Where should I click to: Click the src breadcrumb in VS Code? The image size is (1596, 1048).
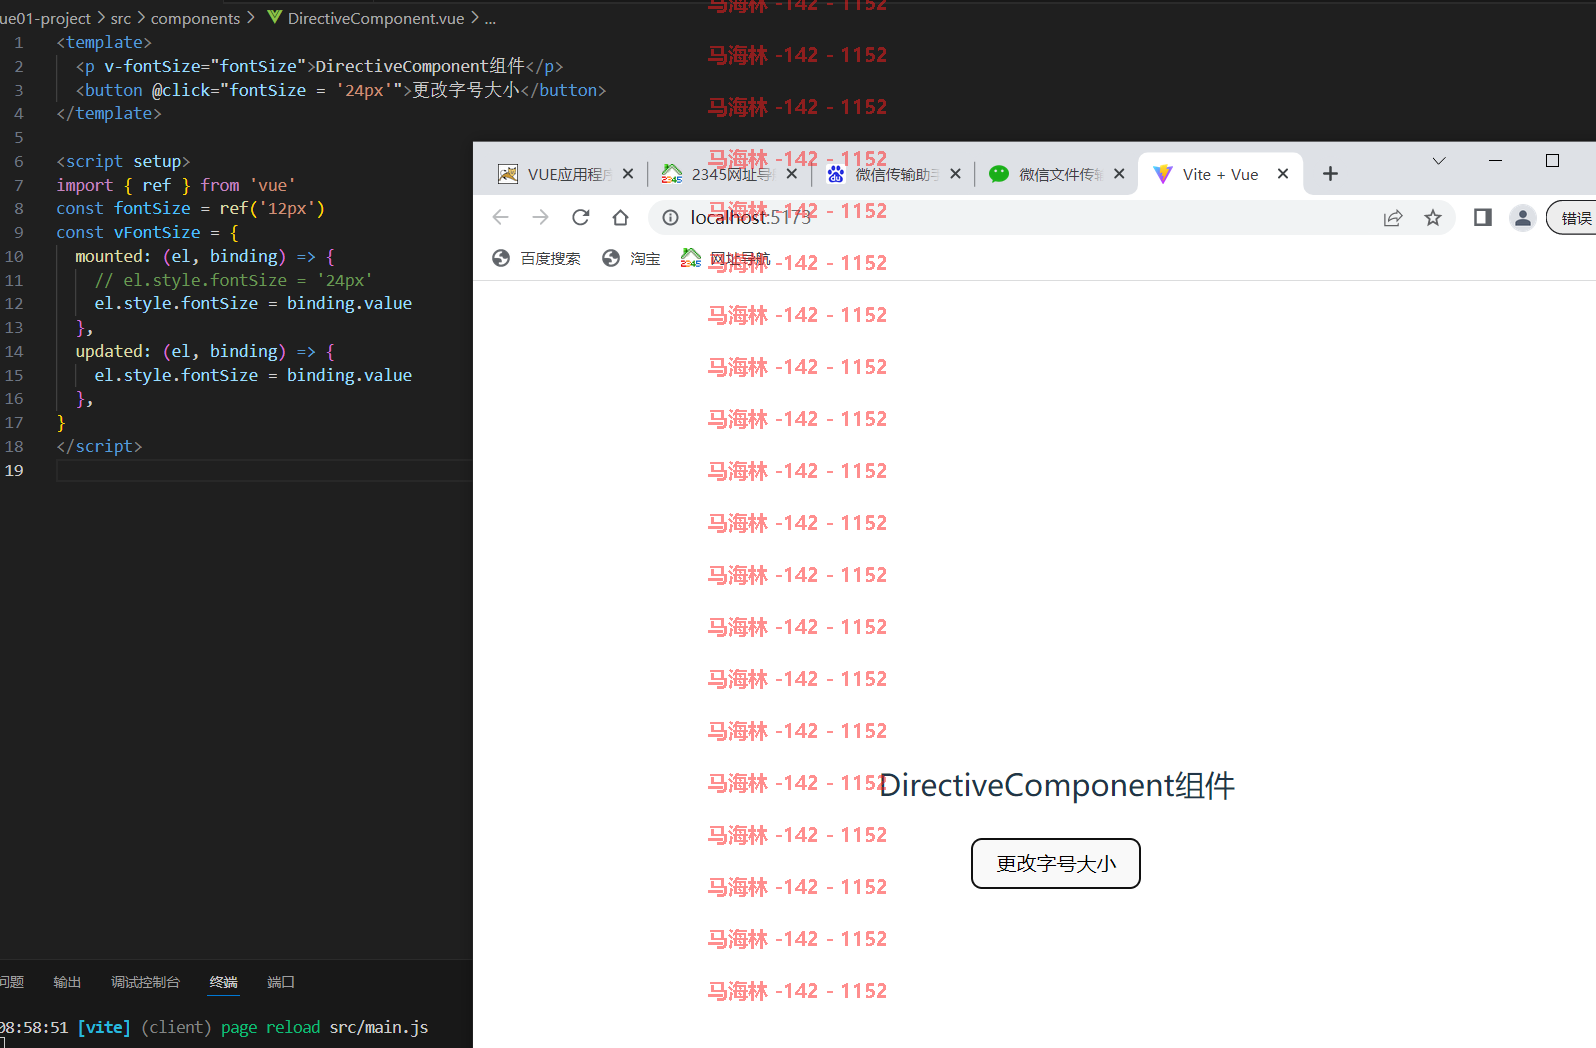pos(121,18)
